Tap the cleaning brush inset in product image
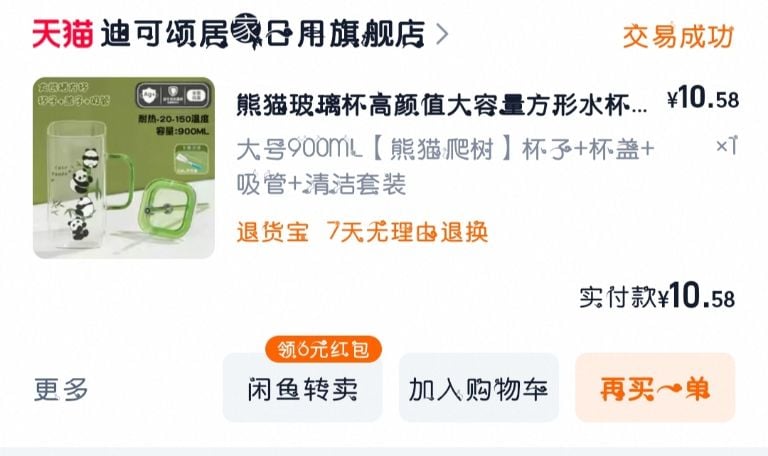This screenshot has height=456, width=768. point(192,159)
